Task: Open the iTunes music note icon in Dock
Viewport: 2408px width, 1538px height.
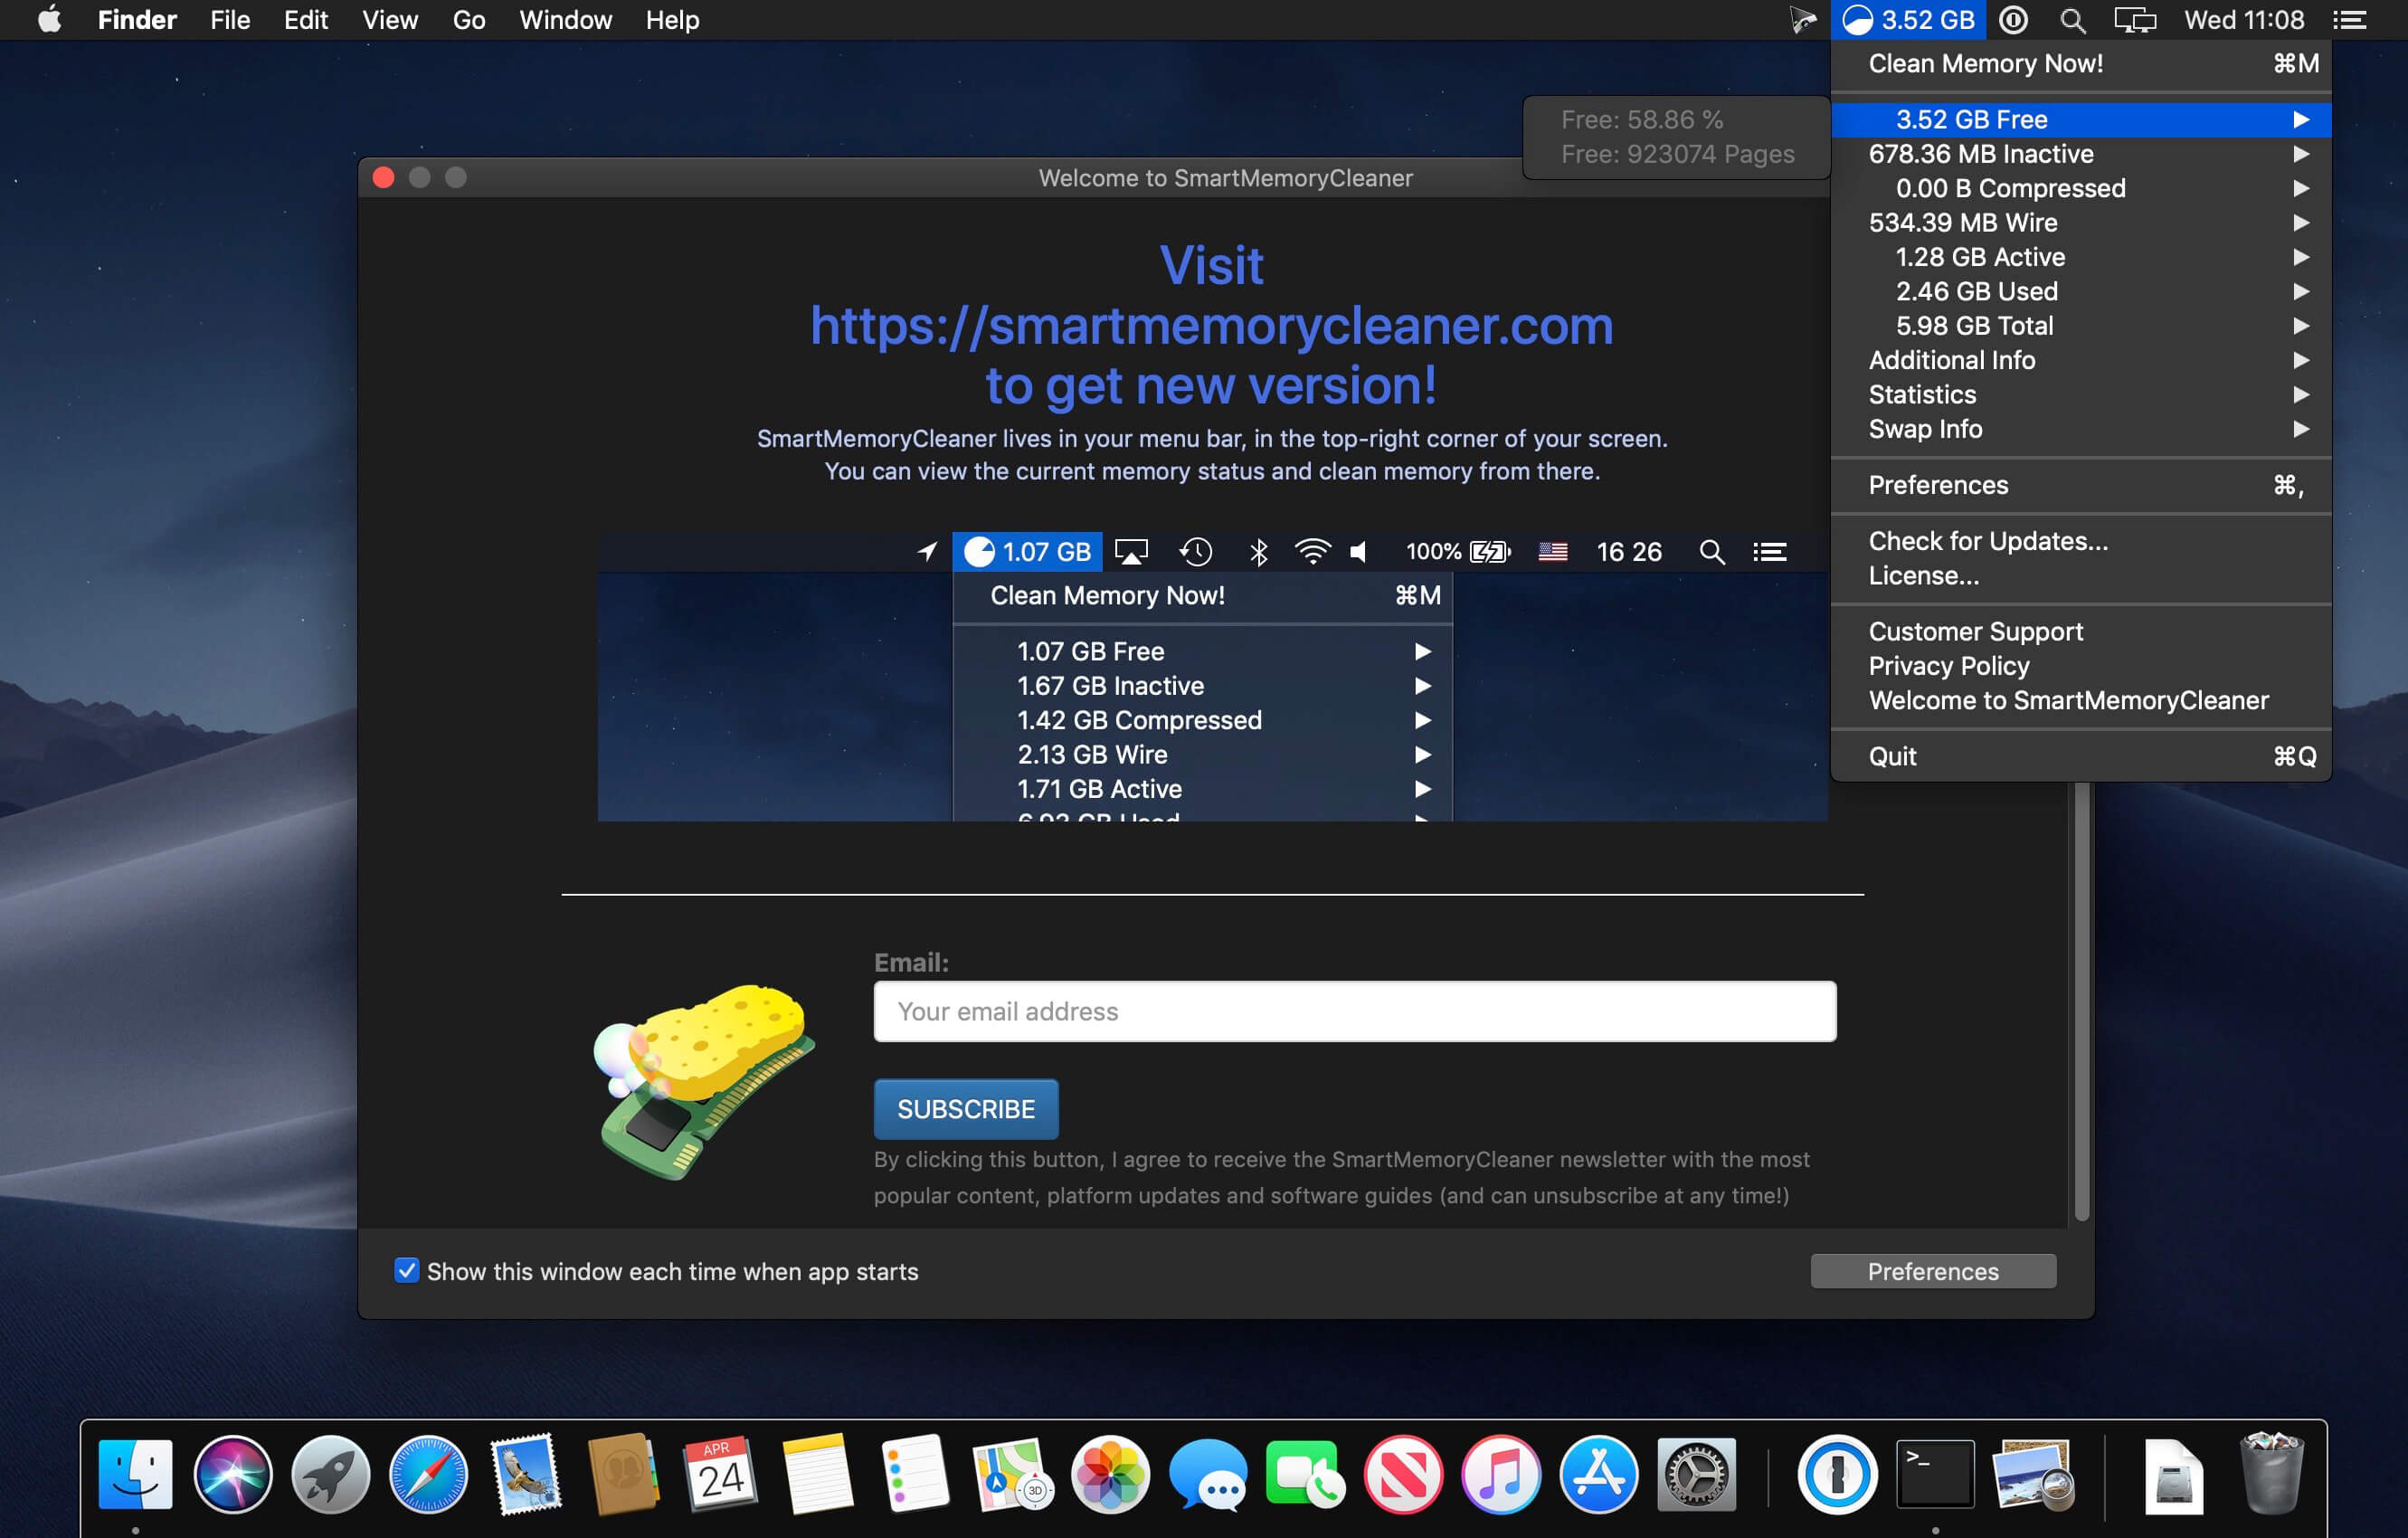Action: pyautogui.click(x=1500, y=1474)
